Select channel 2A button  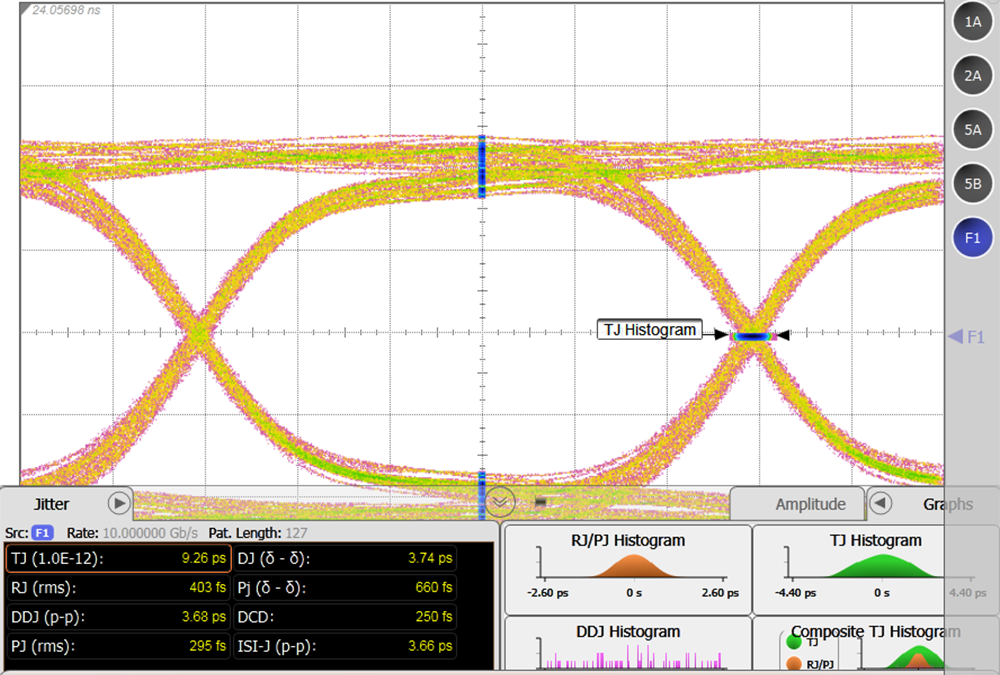pyautogui.click(x=972, y=75)
